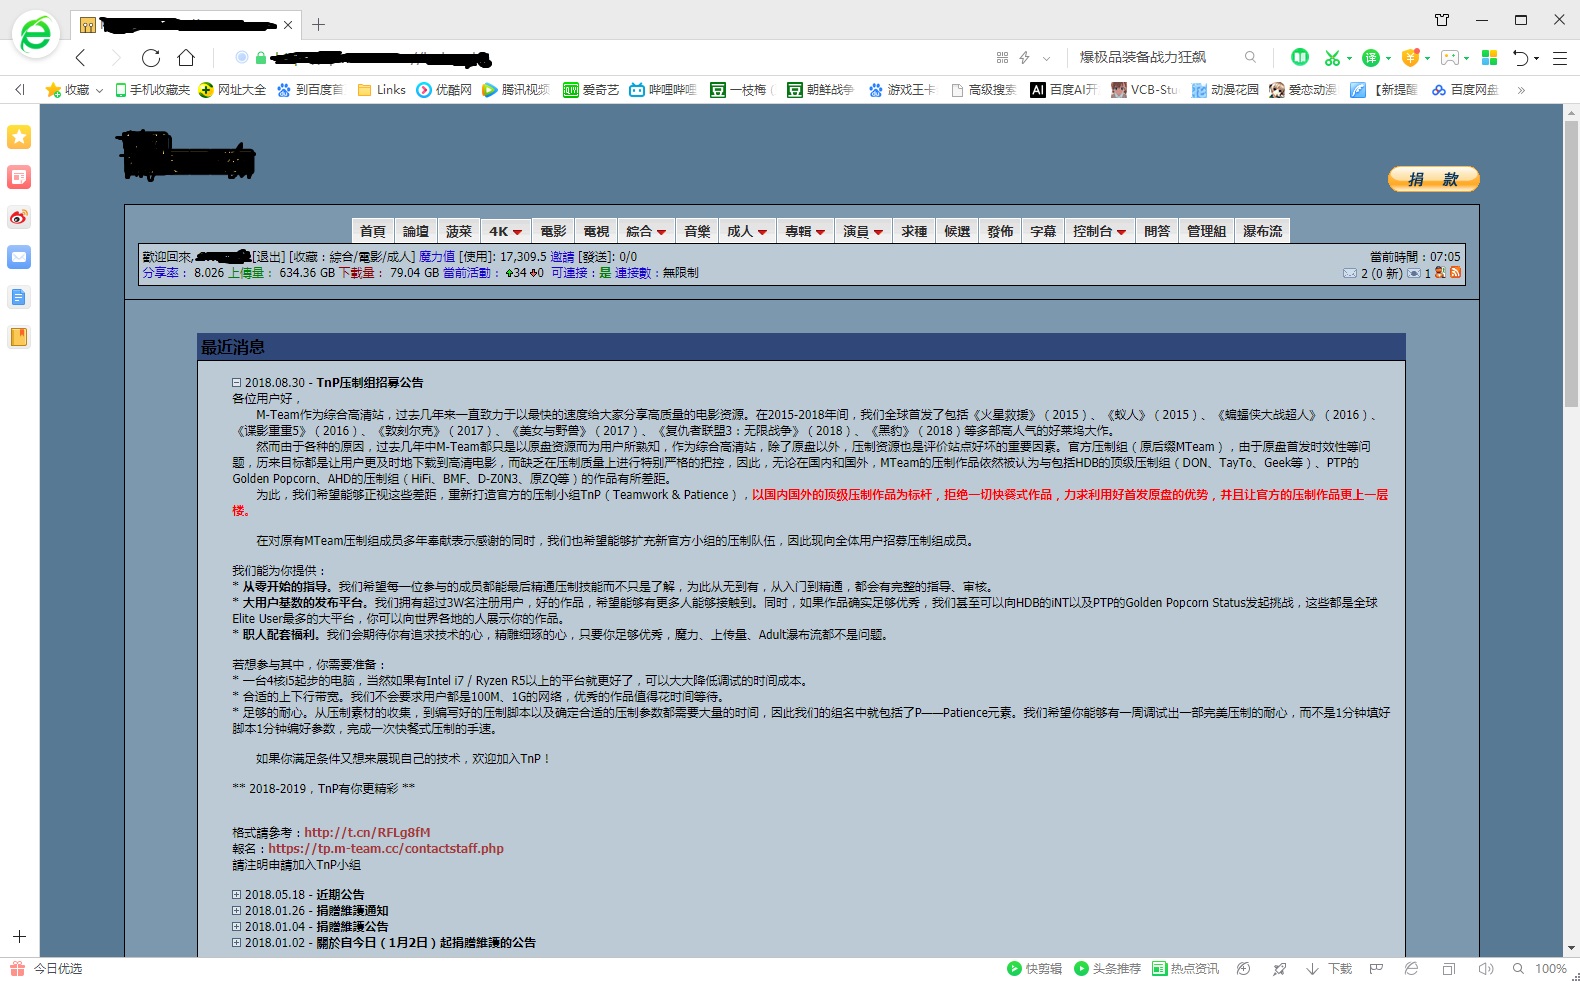1580x981 pixels.
Task: Open the 管理組 staff tab
Action: click(1206, 231)
